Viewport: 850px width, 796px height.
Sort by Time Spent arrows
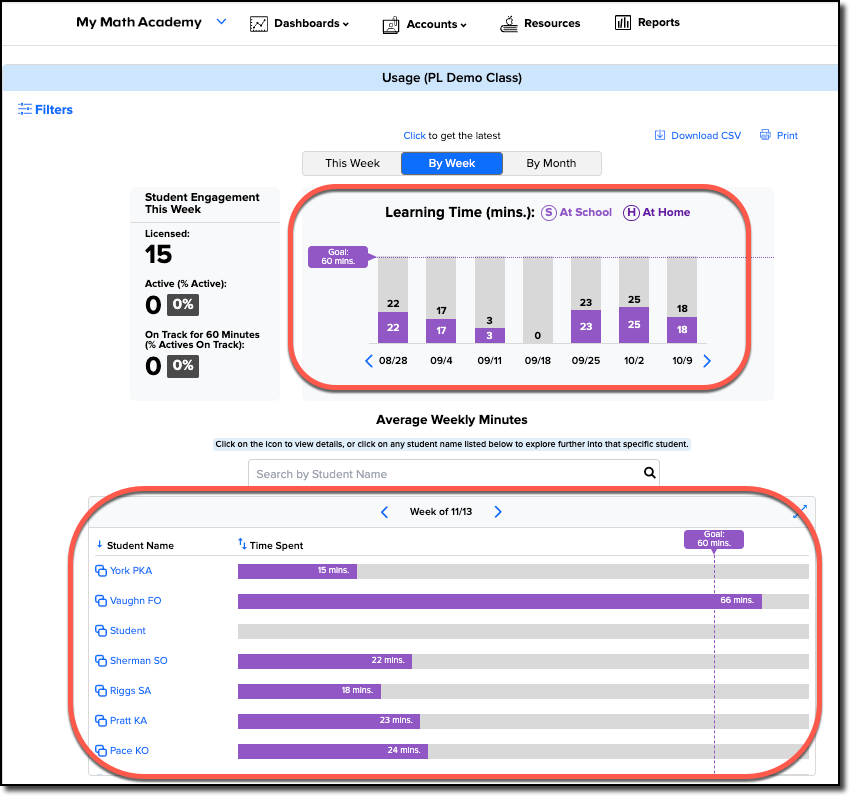point(242,544)
